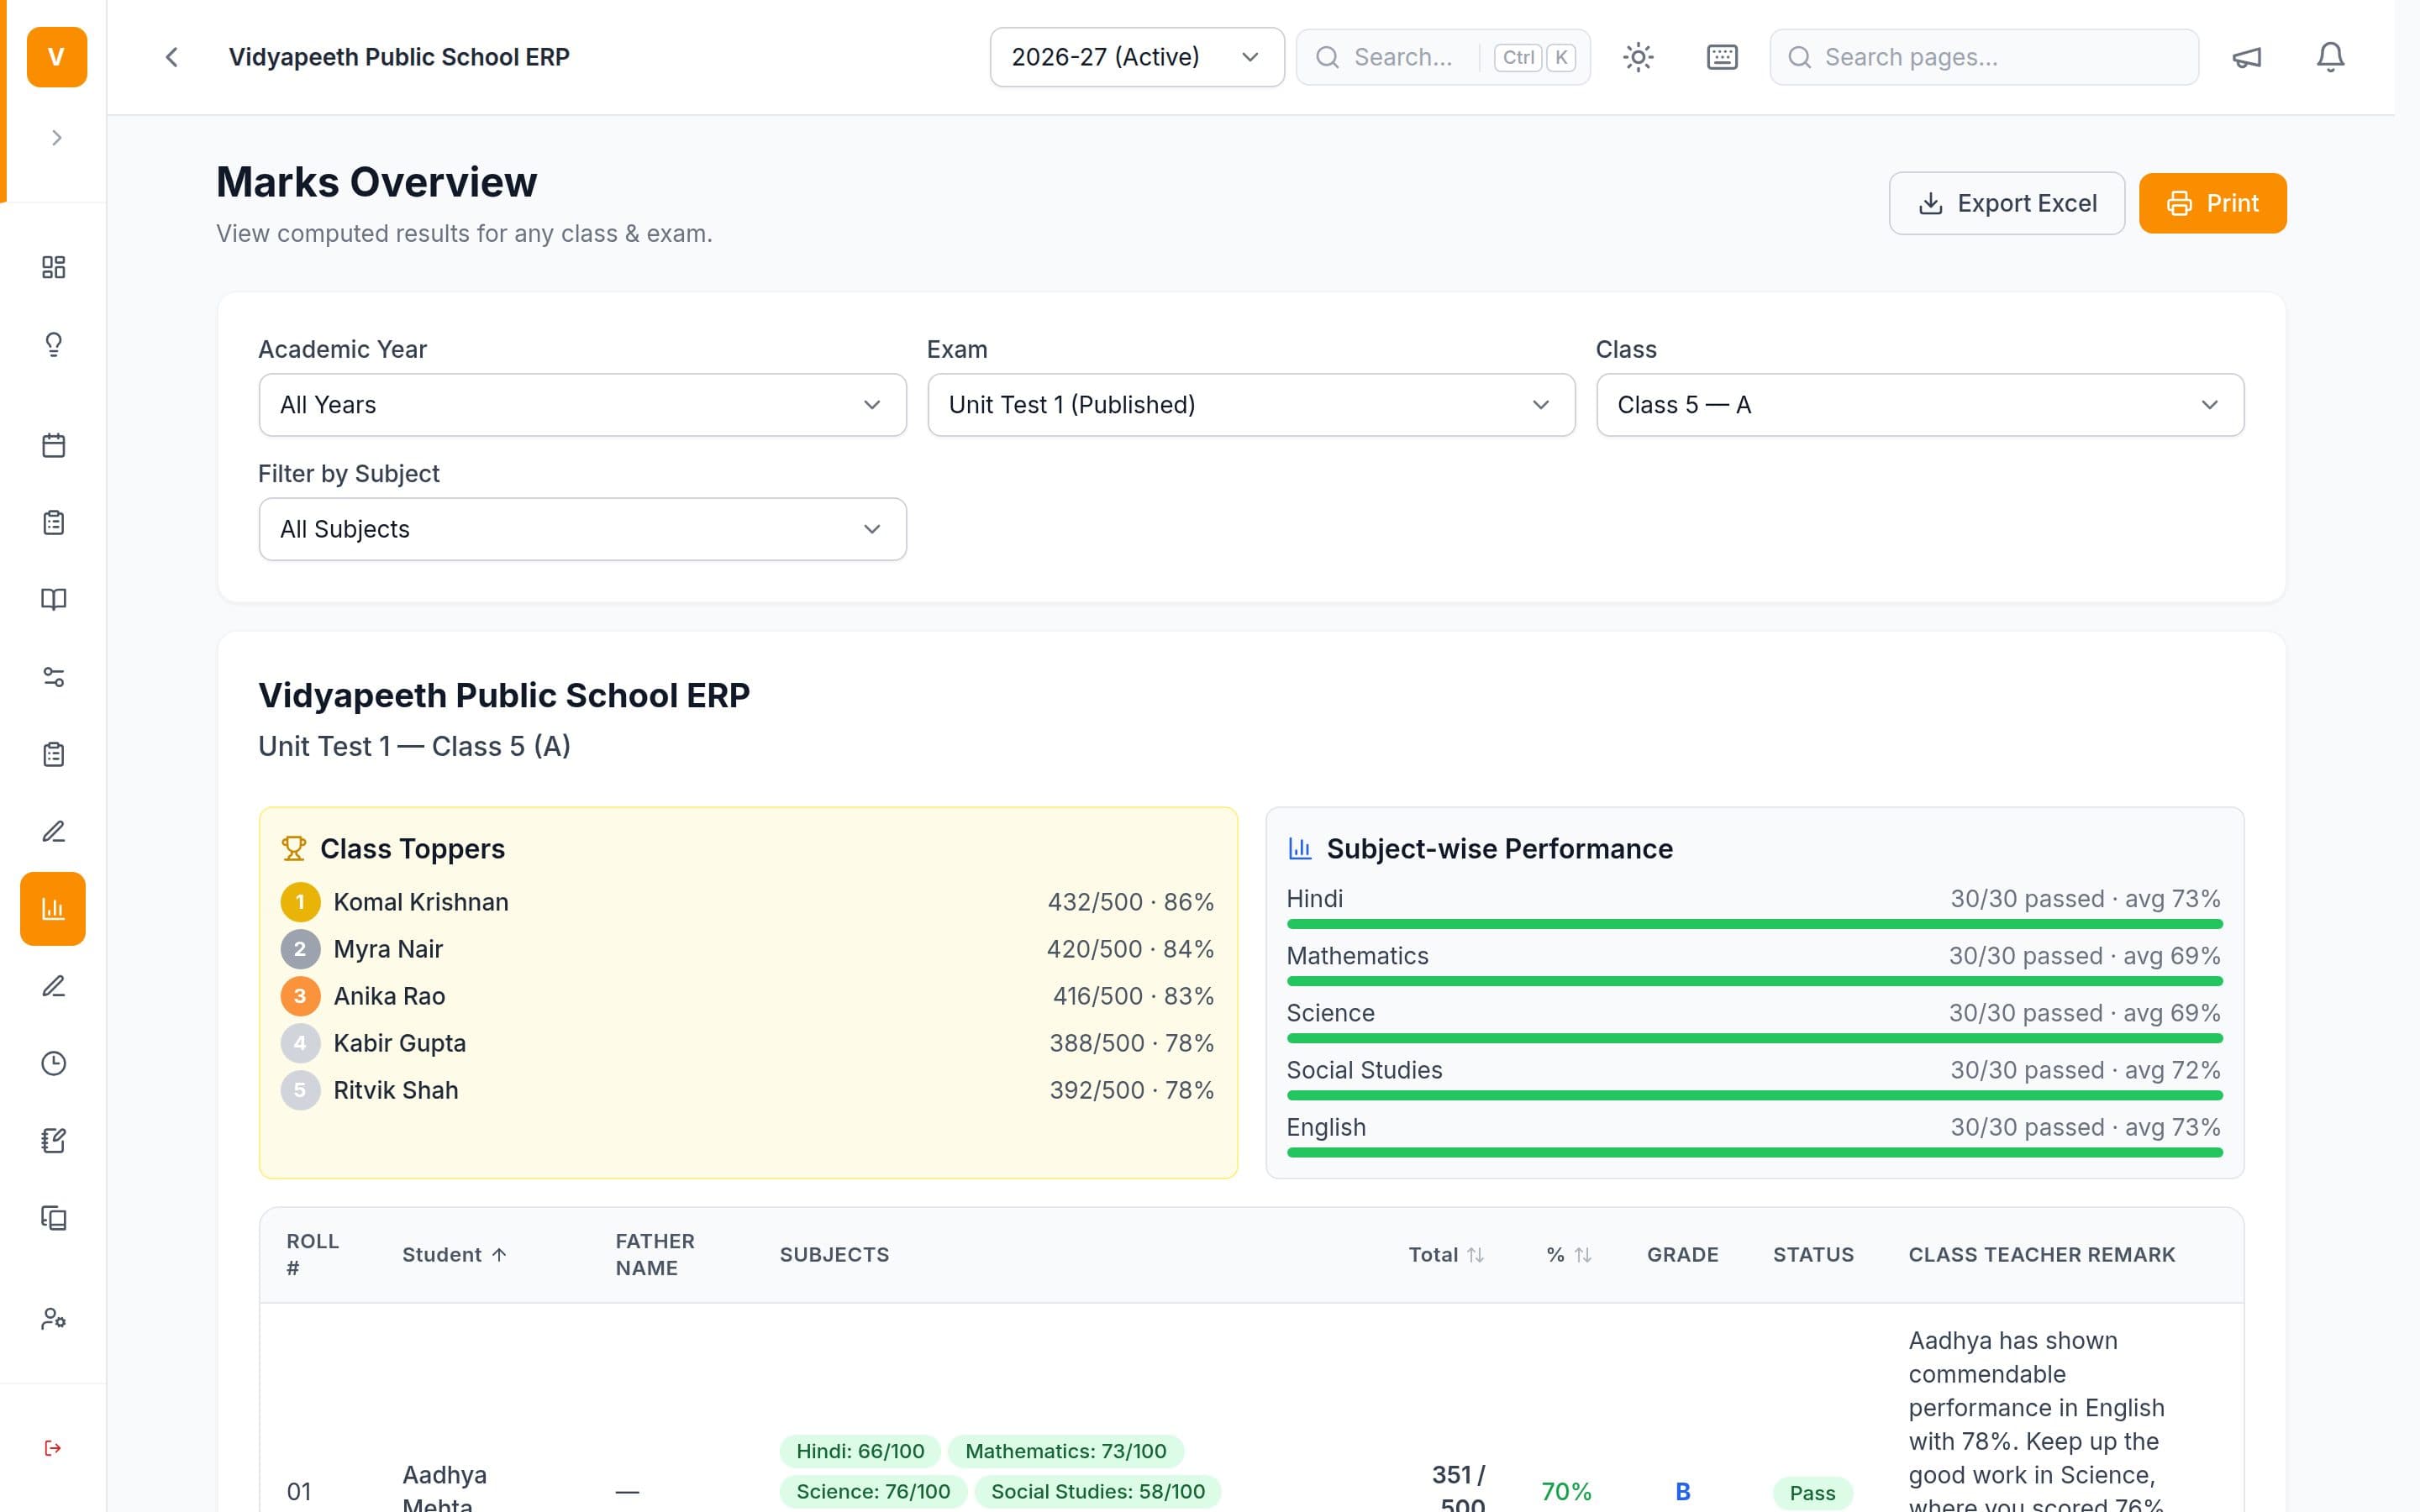Open the copy documents icon in sidebar
Screen dimensions: 2420x1512
pyautogui.click(x=54, y=1218)
